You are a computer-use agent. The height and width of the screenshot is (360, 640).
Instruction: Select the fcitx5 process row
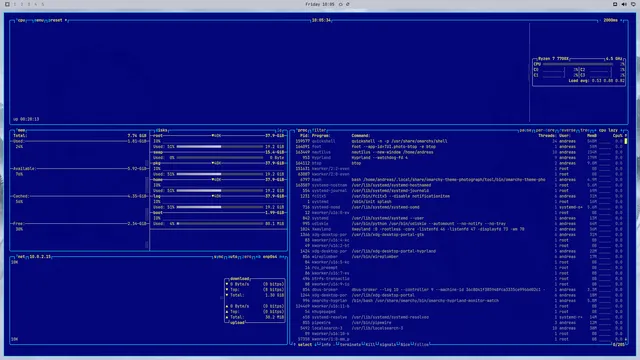click(459, 196)
